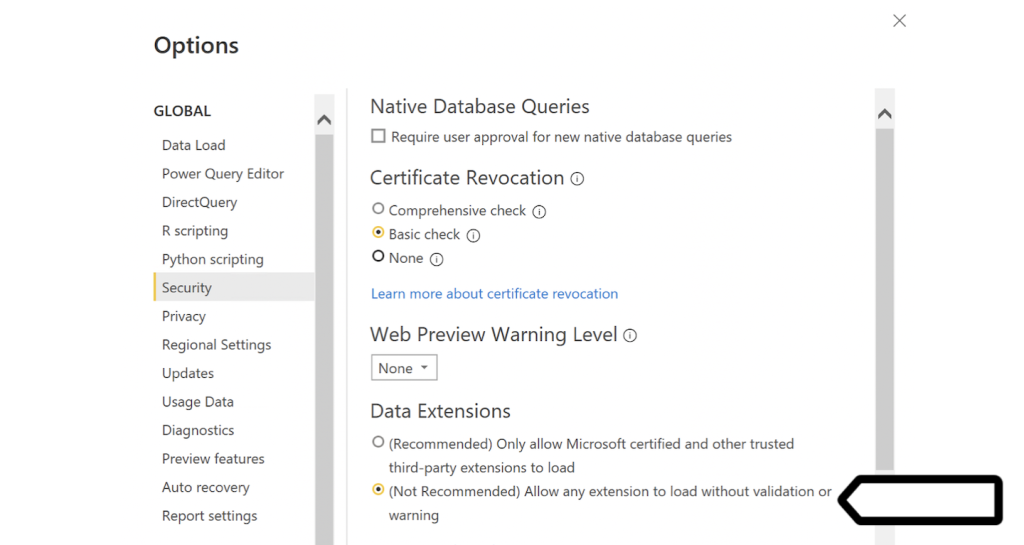Screen dimensions: 1024x545
Task: Click the GLOBAL section heading
Action: (182, 111)
